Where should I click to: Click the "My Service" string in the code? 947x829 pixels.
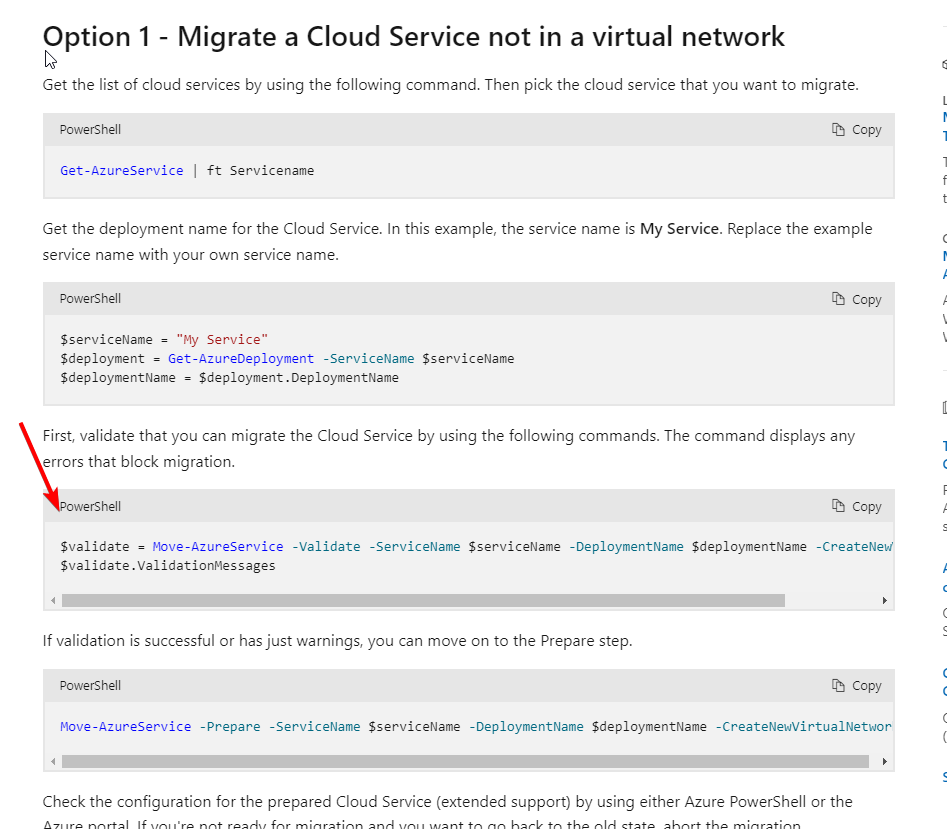click(222, 340)
